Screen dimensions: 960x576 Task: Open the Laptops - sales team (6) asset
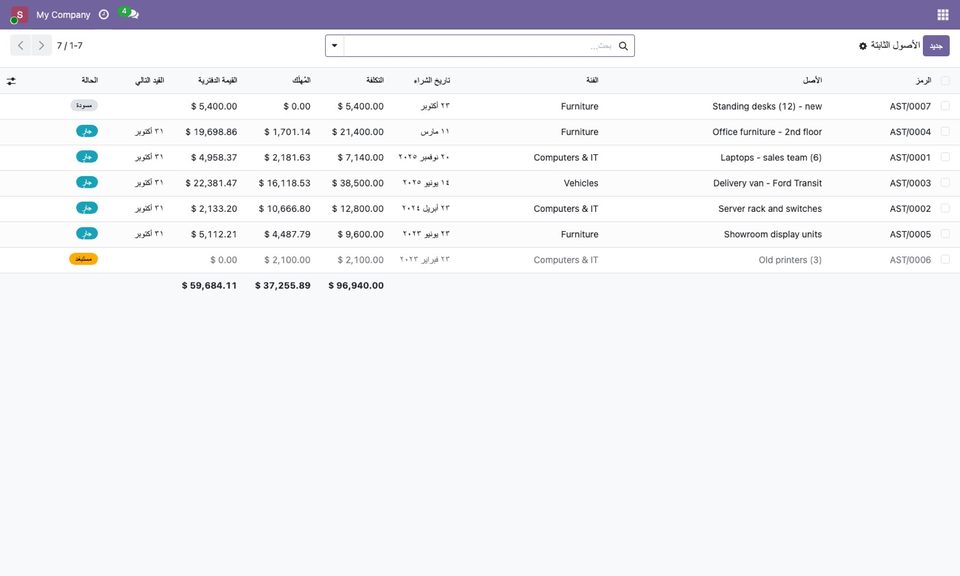[x=771, y=157]
